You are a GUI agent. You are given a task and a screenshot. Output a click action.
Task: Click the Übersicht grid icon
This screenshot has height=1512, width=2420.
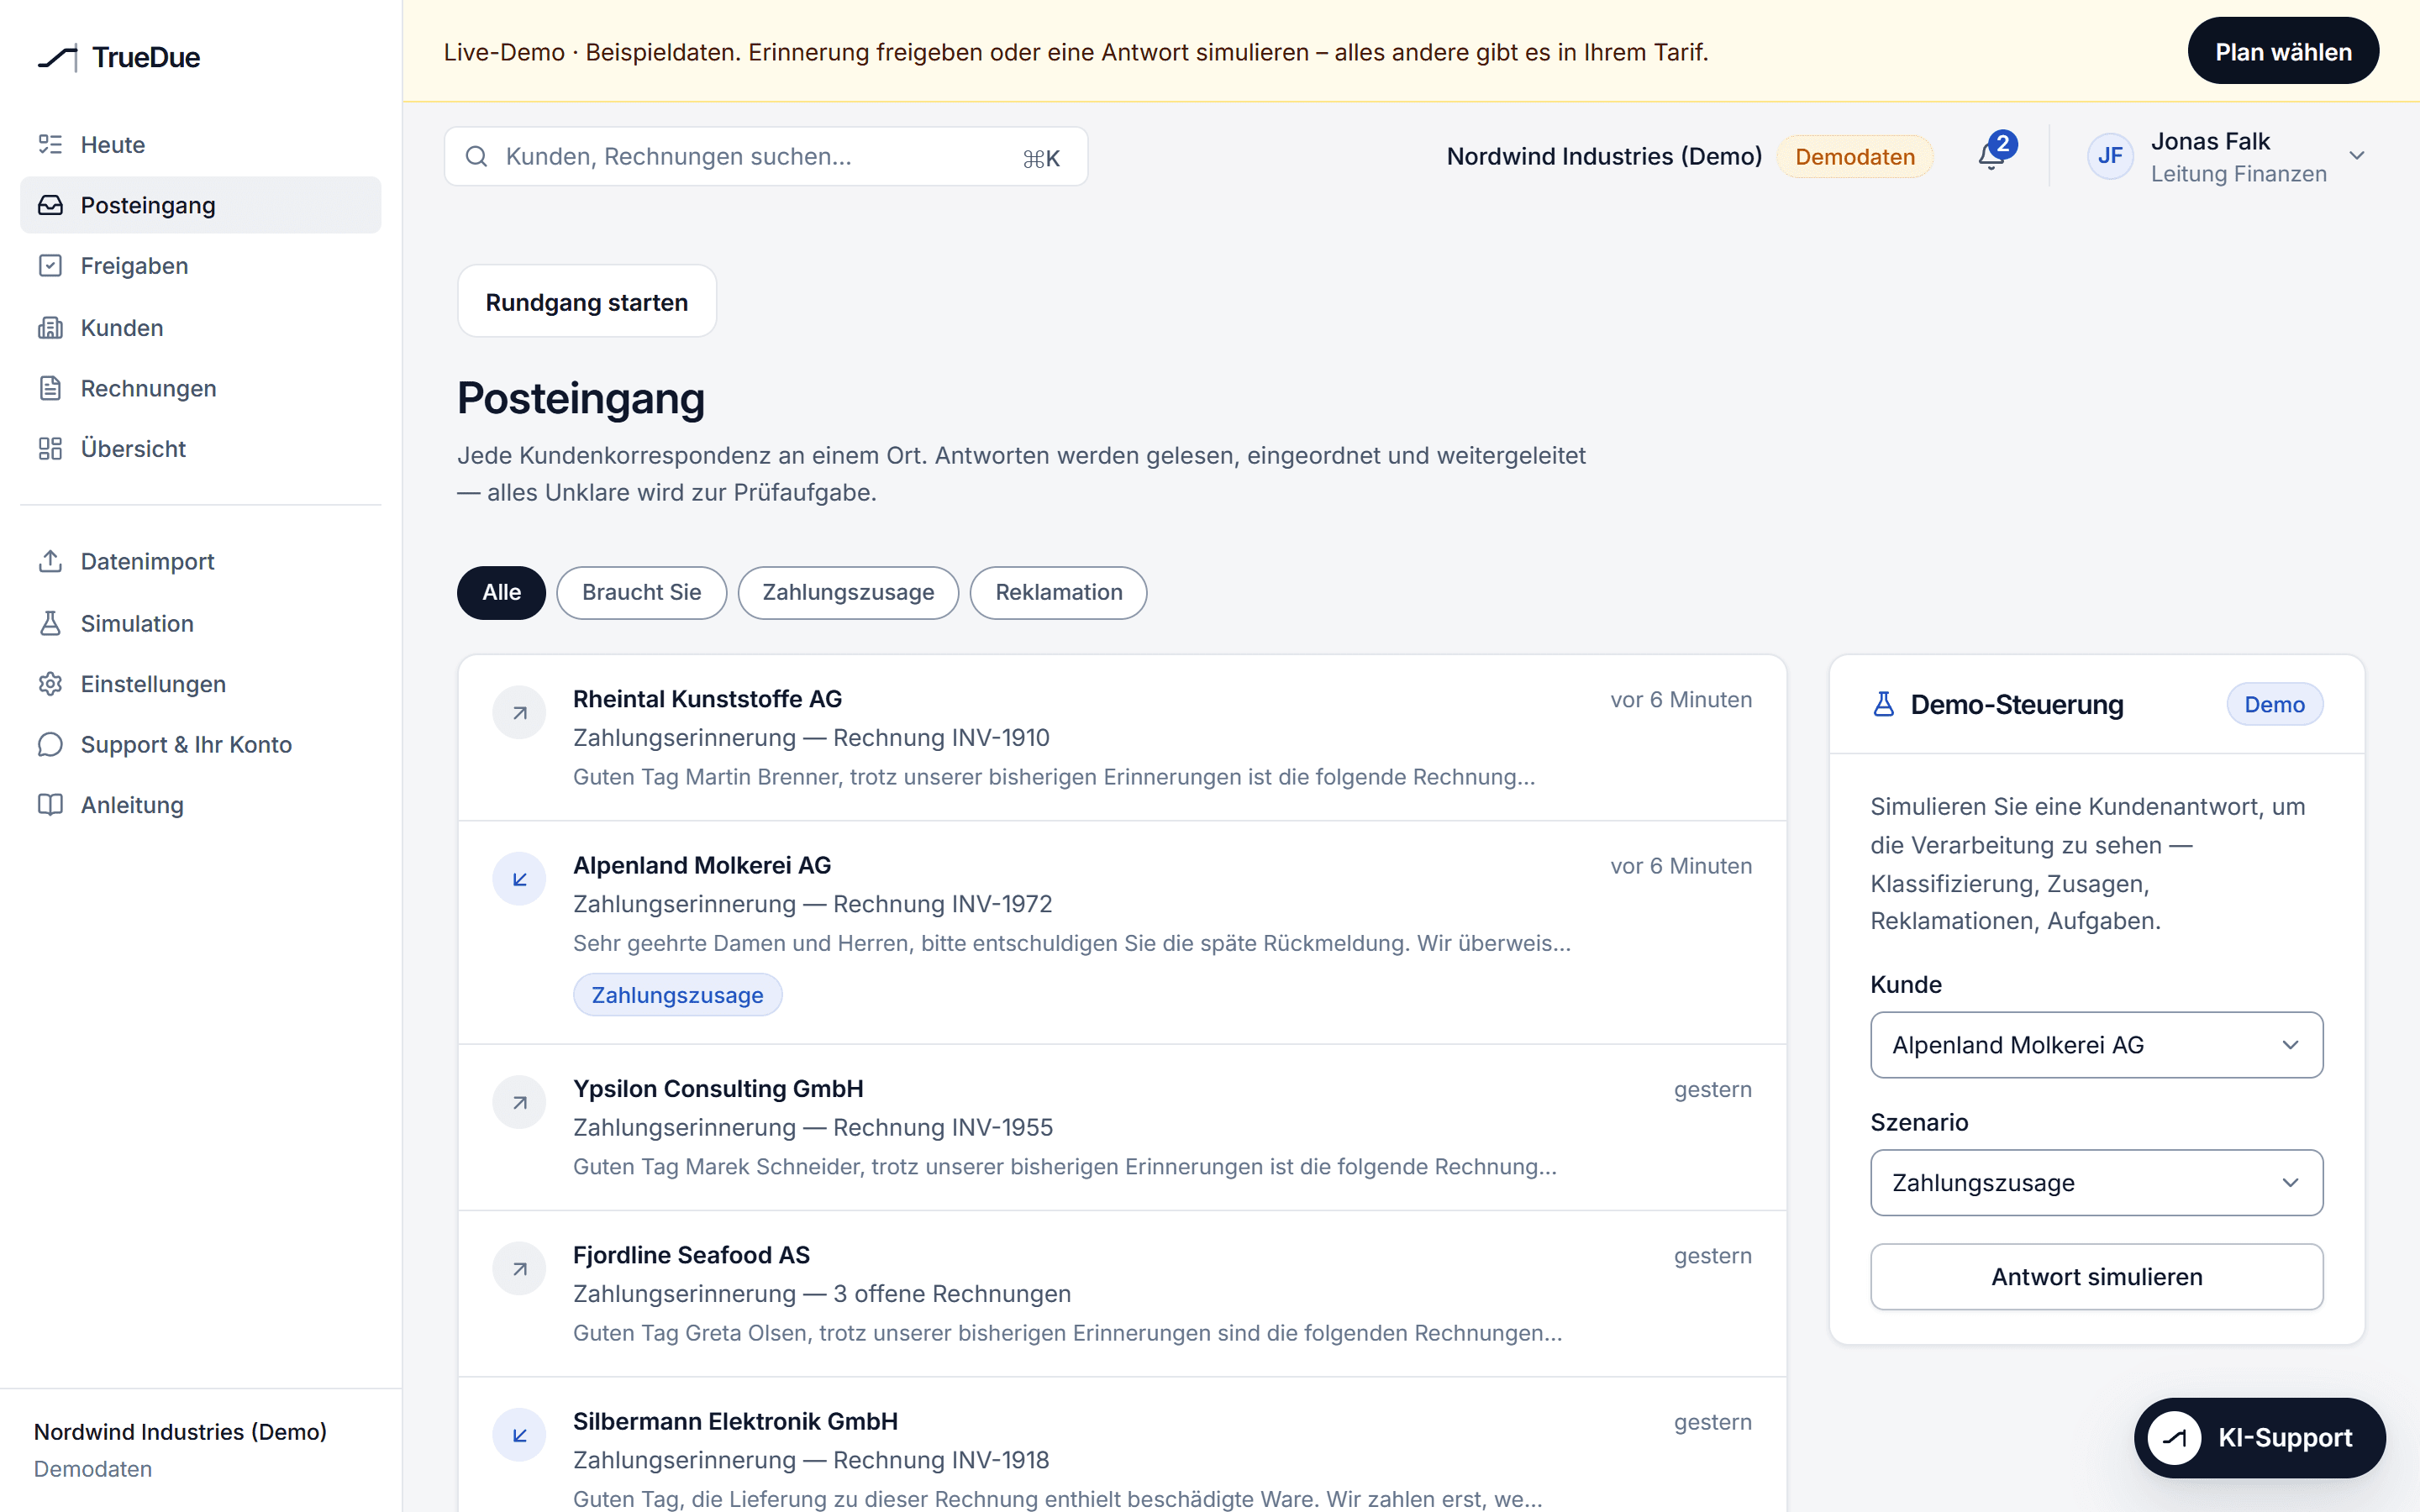[x=50, y=448]
